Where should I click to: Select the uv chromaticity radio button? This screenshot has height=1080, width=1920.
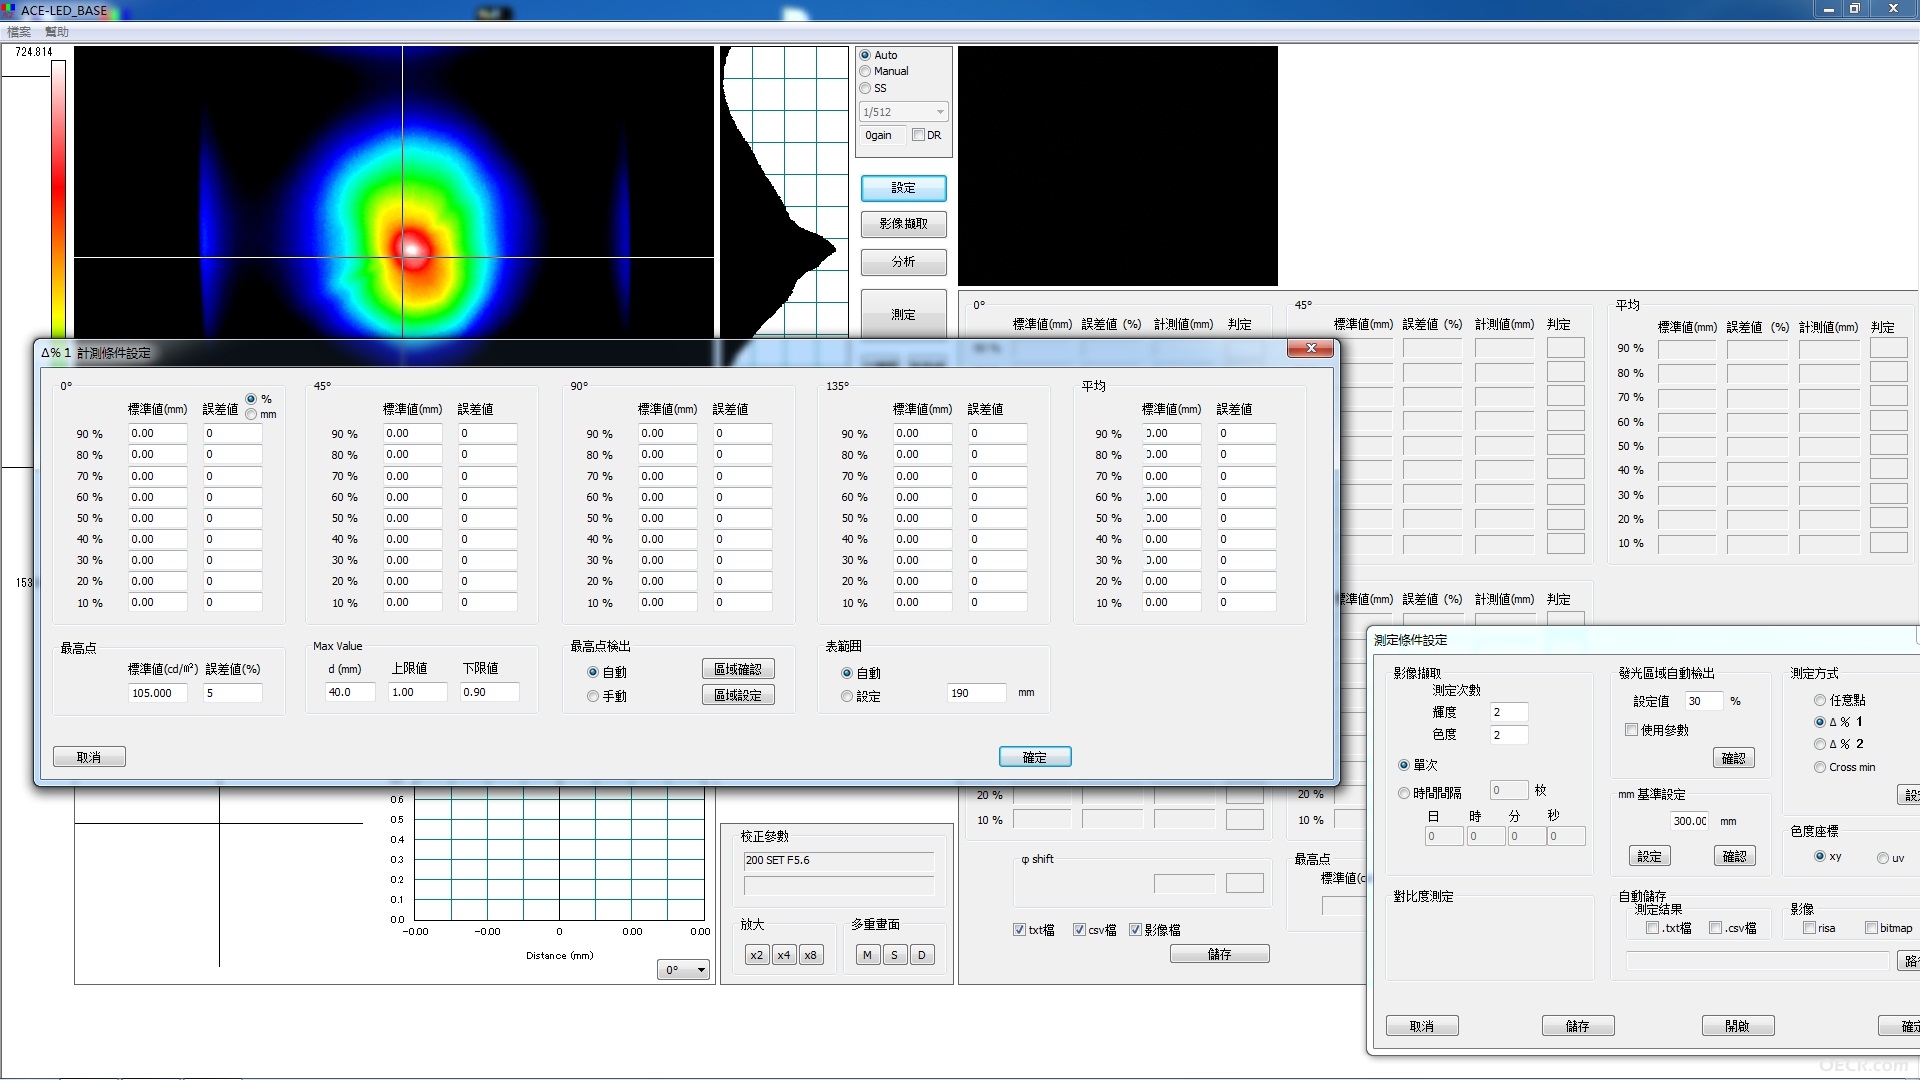[1883, 858]
